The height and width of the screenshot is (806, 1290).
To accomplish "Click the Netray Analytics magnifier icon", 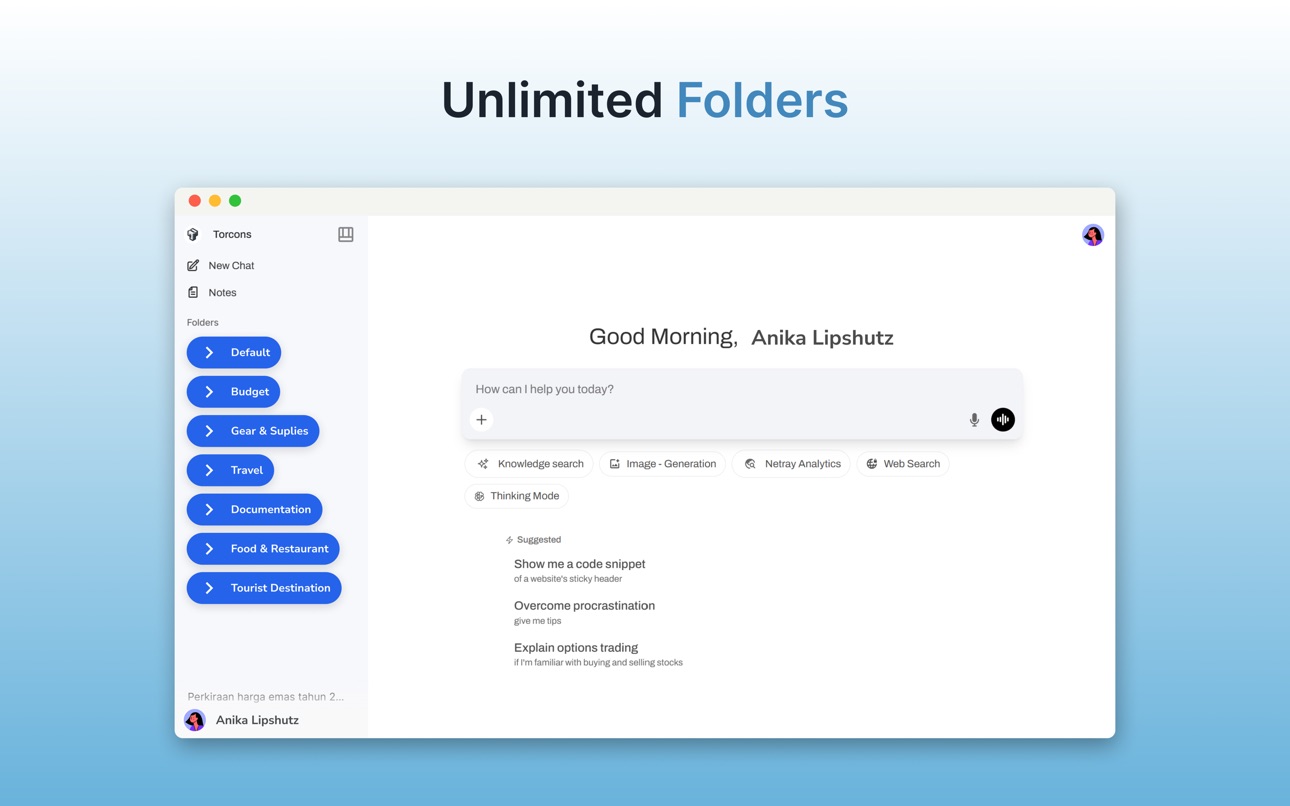I will tap(750, 464).
